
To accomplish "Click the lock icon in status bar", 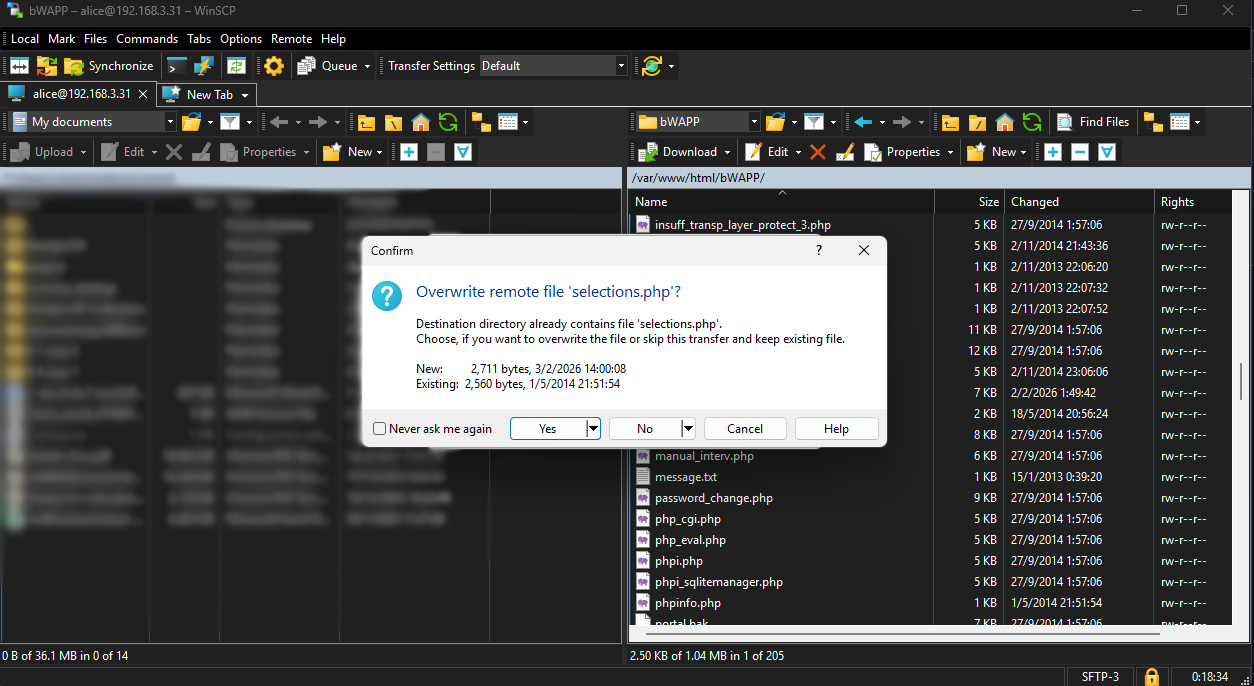I will click(1151, 677).
